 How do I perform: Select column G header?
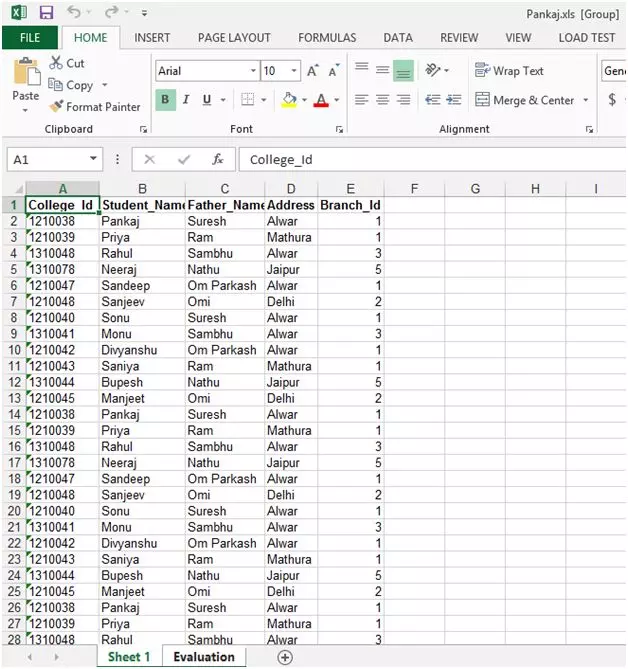[x=475, y=188]
